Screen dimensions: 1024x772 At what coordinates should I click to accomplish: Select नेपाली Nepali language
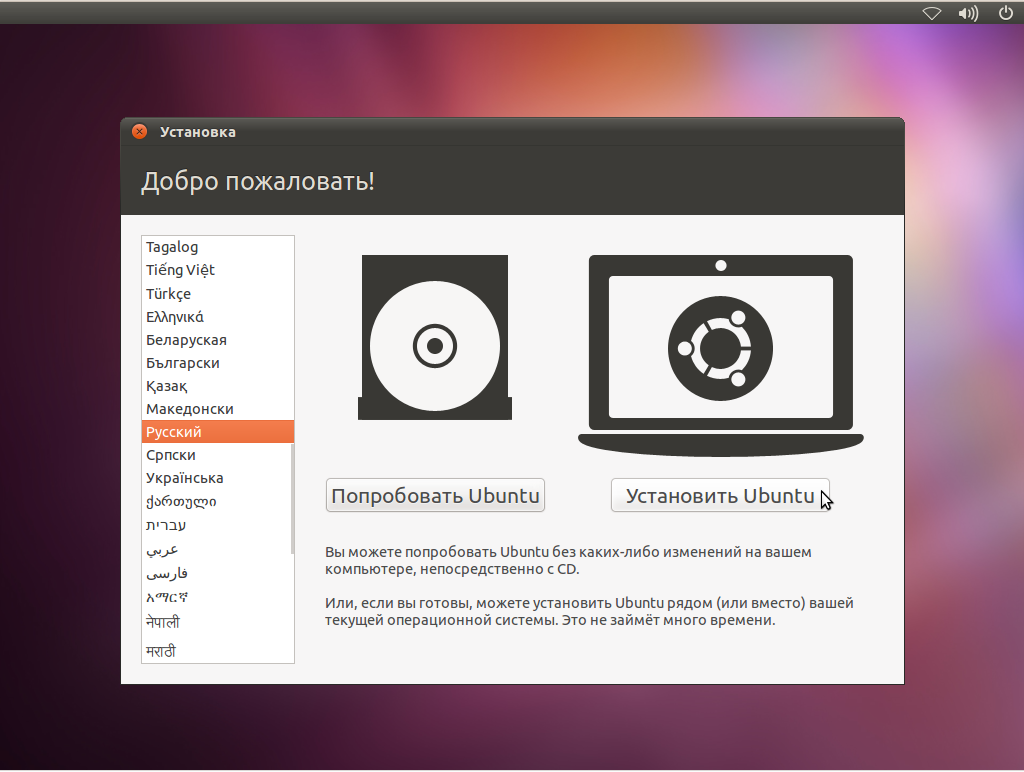tap(217, 622)
